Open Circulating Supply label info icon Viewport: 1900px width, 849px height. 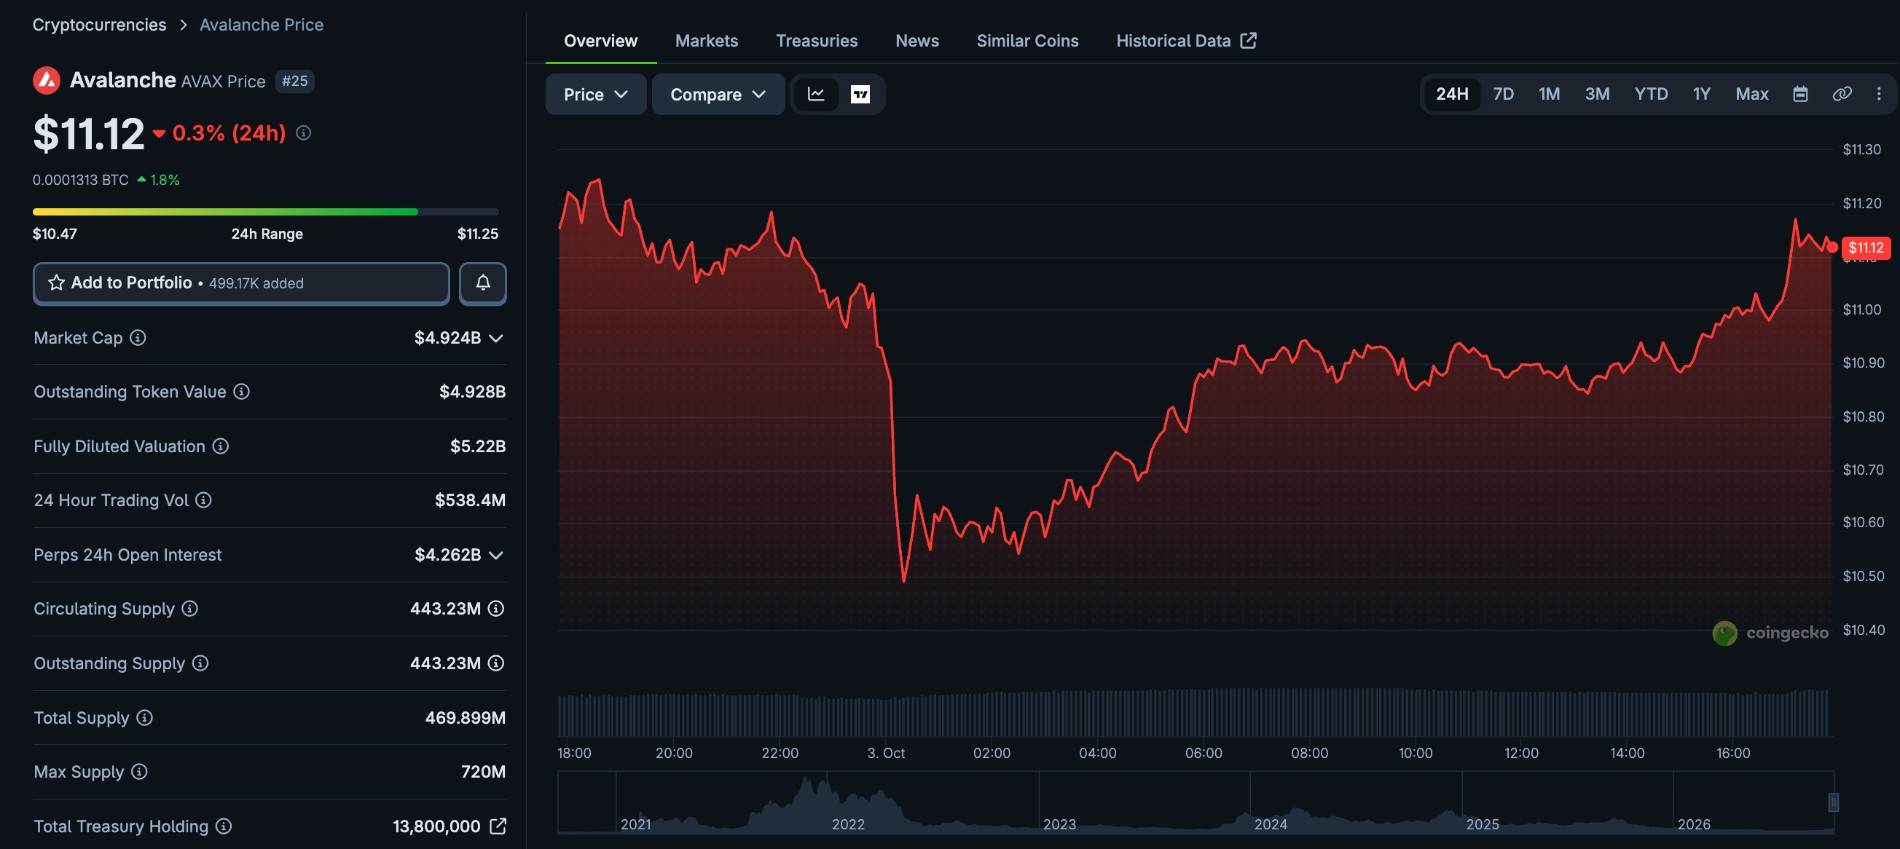pos(190,608)
